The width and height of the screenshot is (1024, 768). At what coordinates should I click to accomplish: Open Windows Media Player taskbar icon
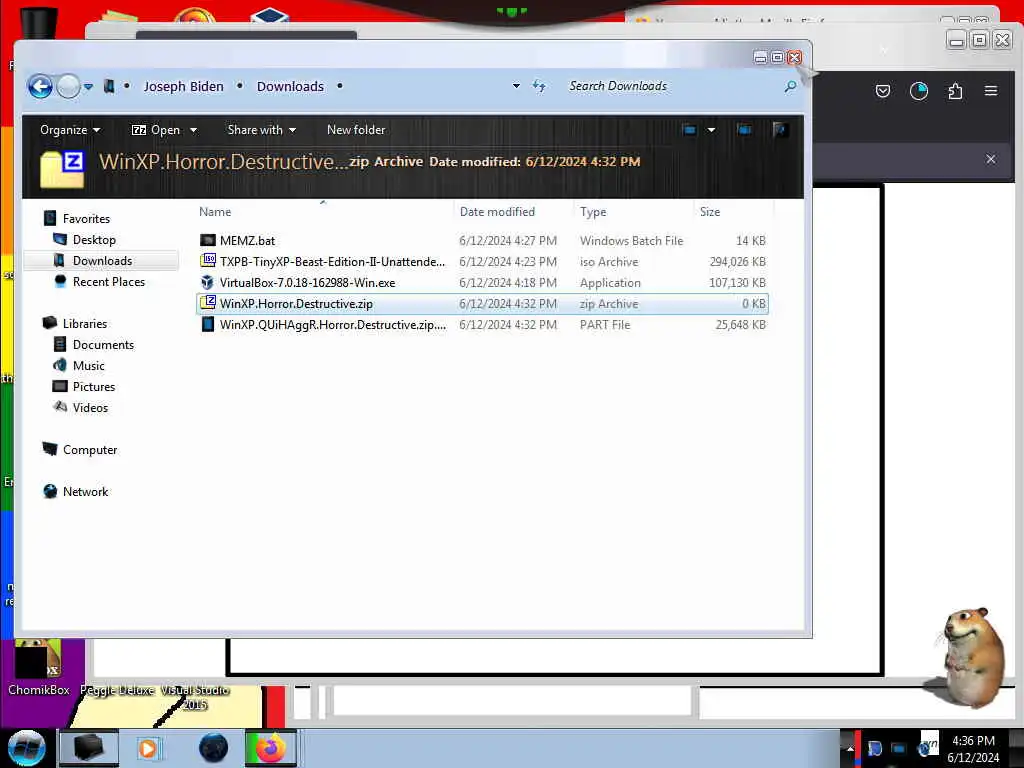[x=148, y=748]
